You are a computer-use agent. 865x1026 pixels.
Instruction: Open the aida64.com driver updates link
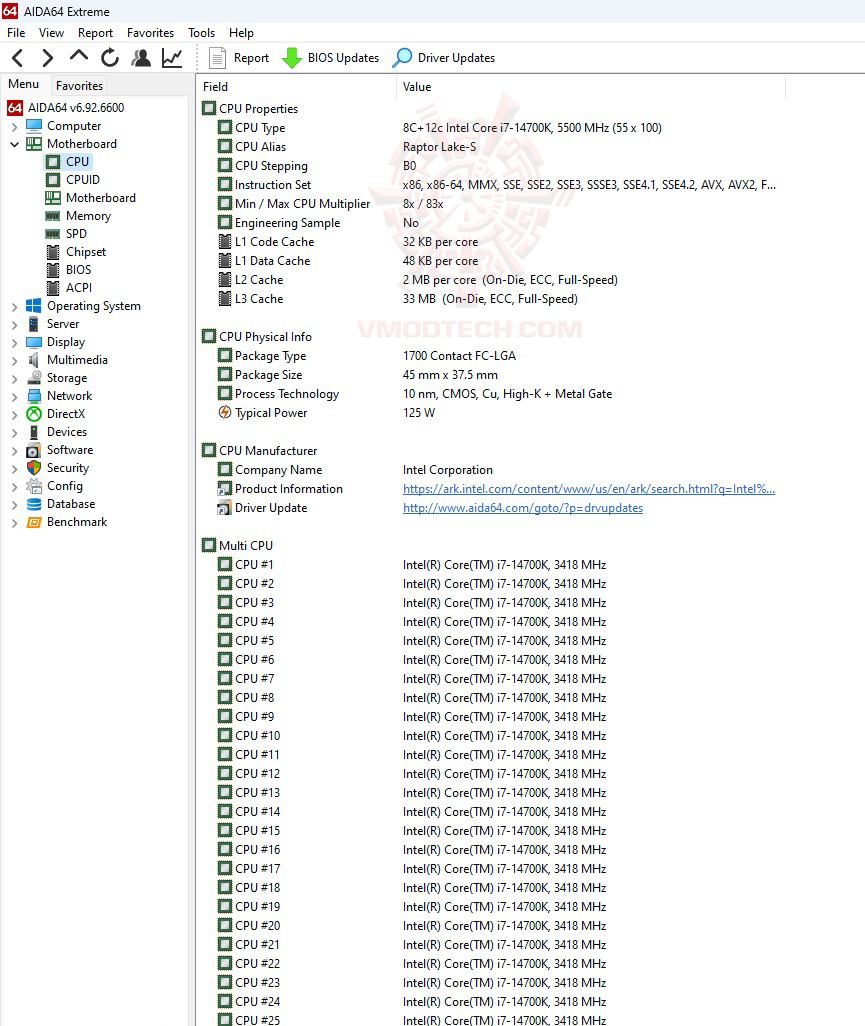(523, 508)
